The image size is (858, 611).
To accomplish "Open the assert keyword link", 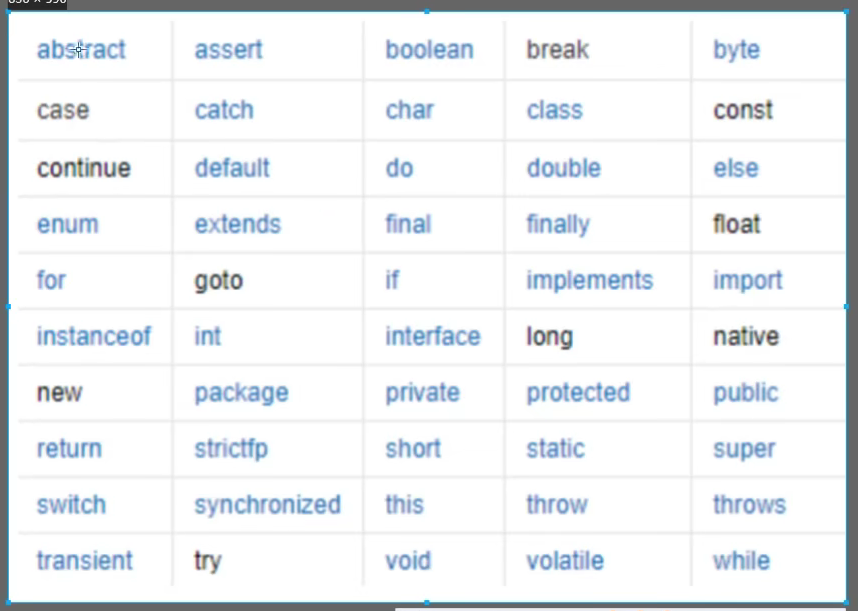I will pyautogui.click(x=229, y=50).
